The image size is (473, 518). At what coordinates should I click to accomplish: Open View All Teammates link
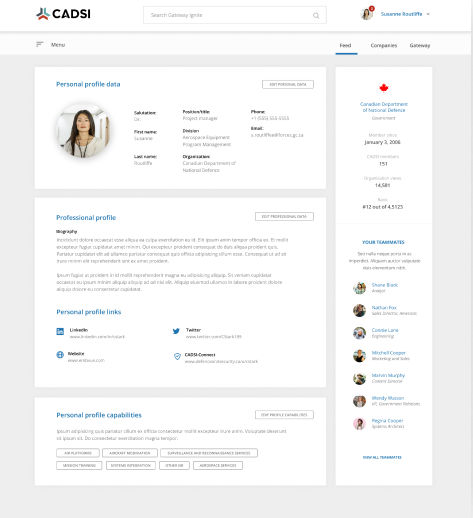click(x=382, y=457)
